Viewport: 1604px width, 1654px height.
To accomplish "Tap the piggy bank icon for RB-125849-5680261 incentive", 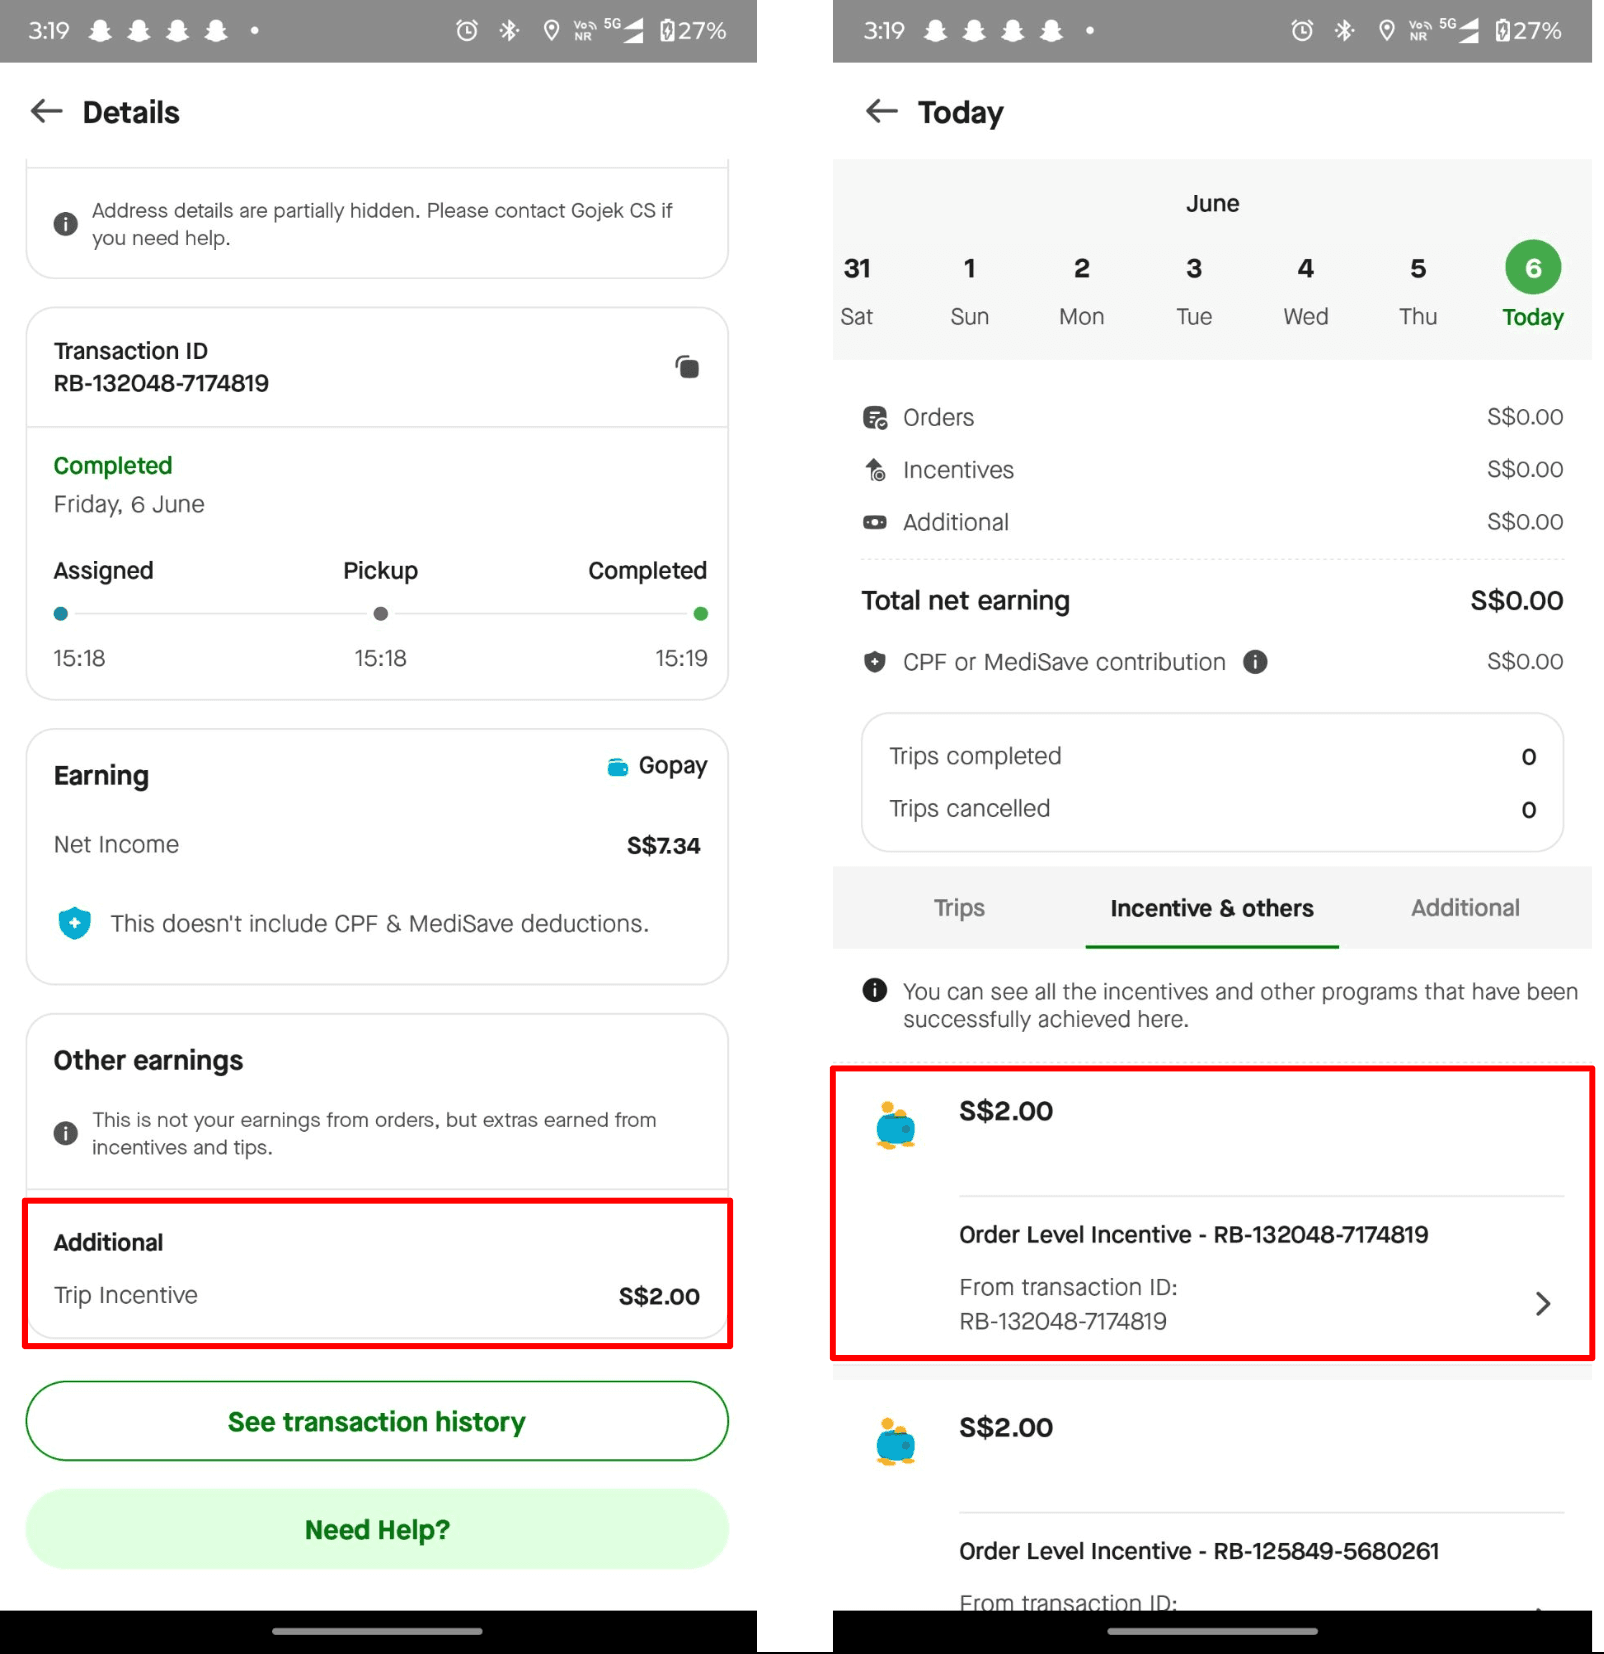I will click(895, 1442).
